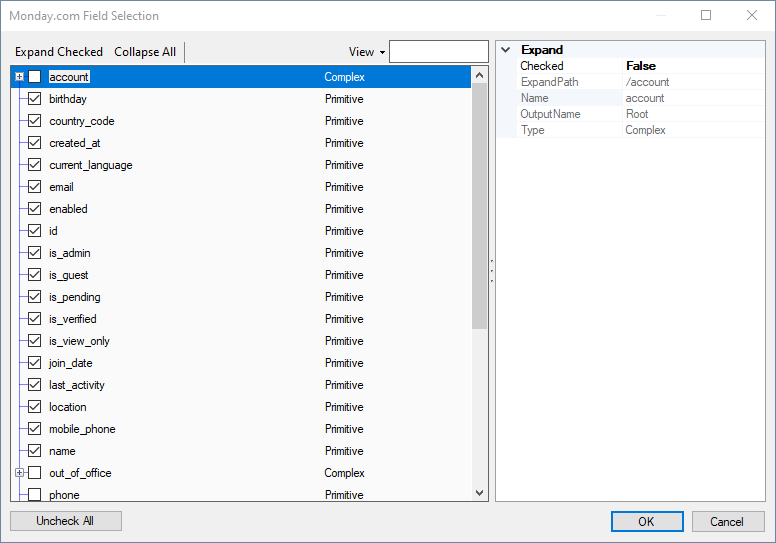Expand the out_of_office tree node
Viewport: 776px width, 543px height.
[19, 473]
